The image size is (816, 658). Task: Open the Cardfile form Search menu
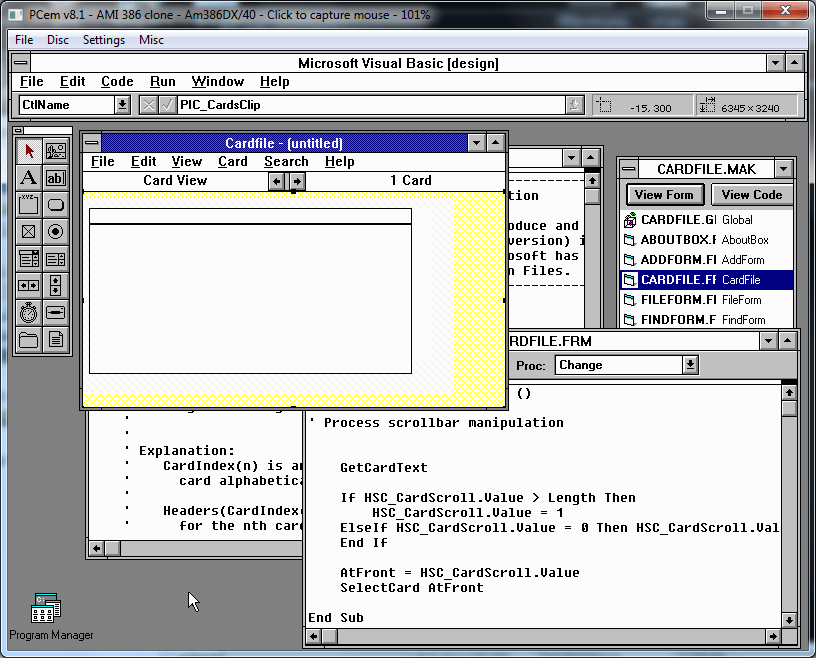[x=286, y=162]
